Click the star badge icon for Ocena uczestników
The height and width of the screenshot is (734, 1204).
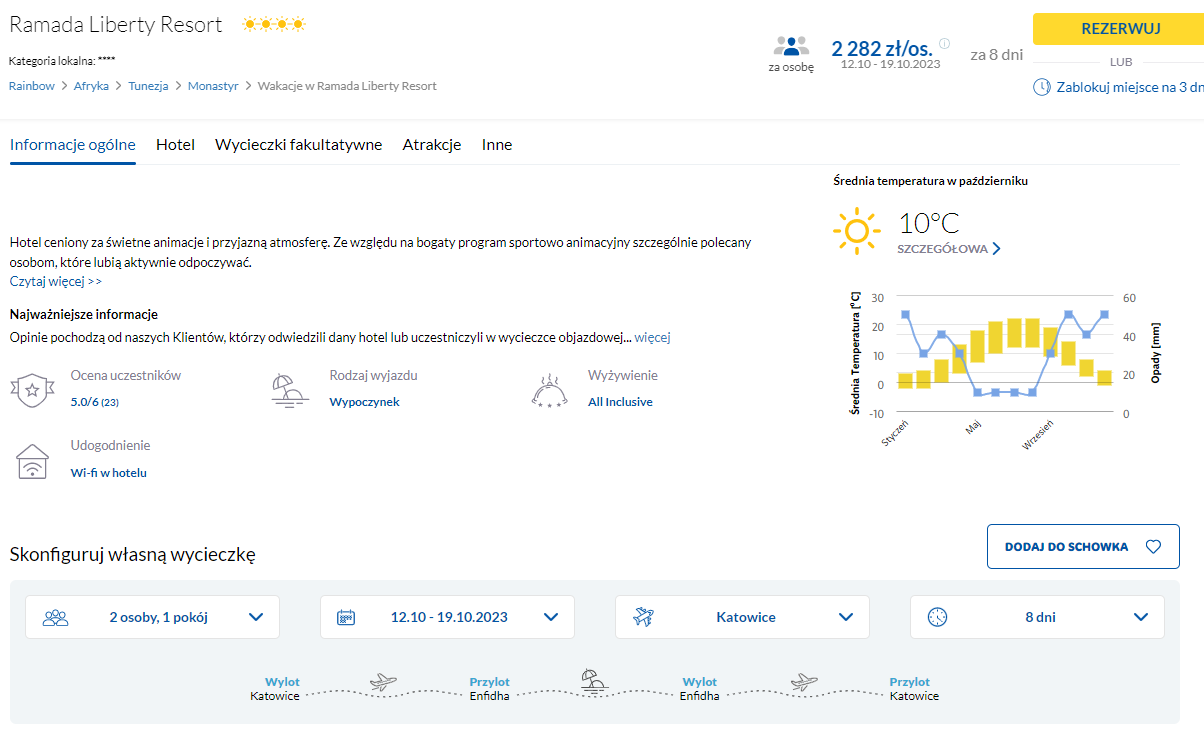(x=32, y=389)
